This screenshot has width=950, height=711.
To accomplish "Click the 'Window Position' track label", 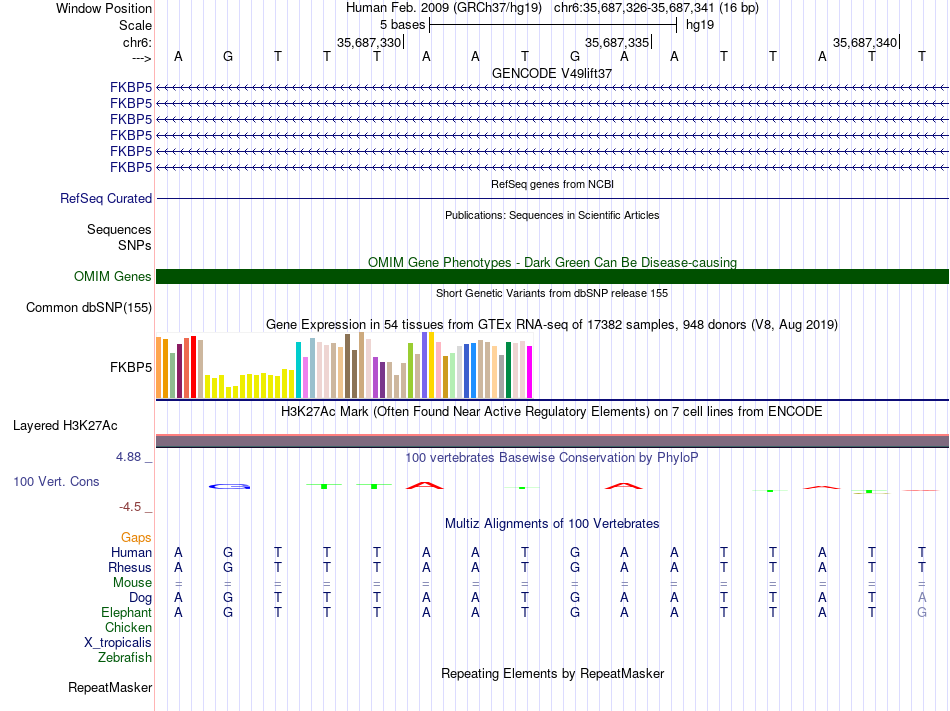I will [x=104, y=8].
